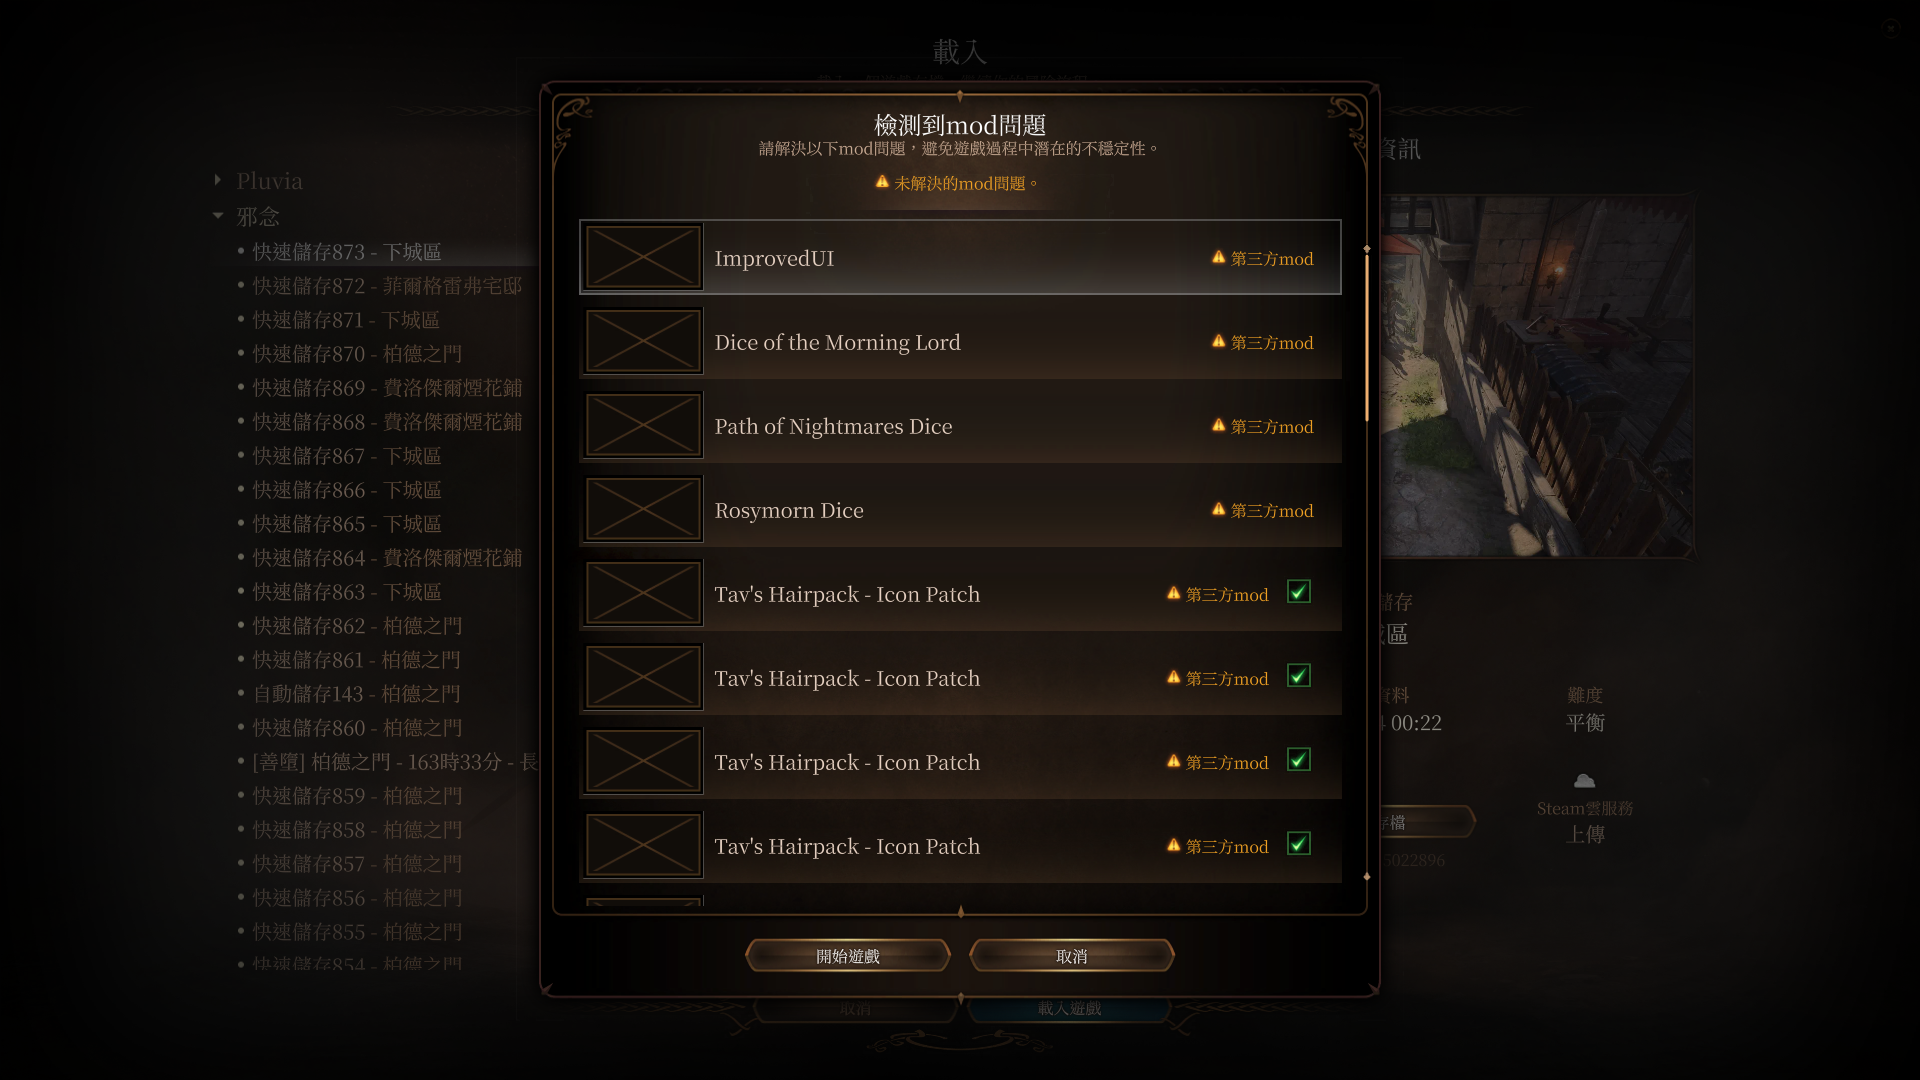Image resolution: width=1920 pixels, height=1080 pixels.
Task: Click the ImprovedUI mod placeholder thumbnail
Action: (x=643, y=257)
